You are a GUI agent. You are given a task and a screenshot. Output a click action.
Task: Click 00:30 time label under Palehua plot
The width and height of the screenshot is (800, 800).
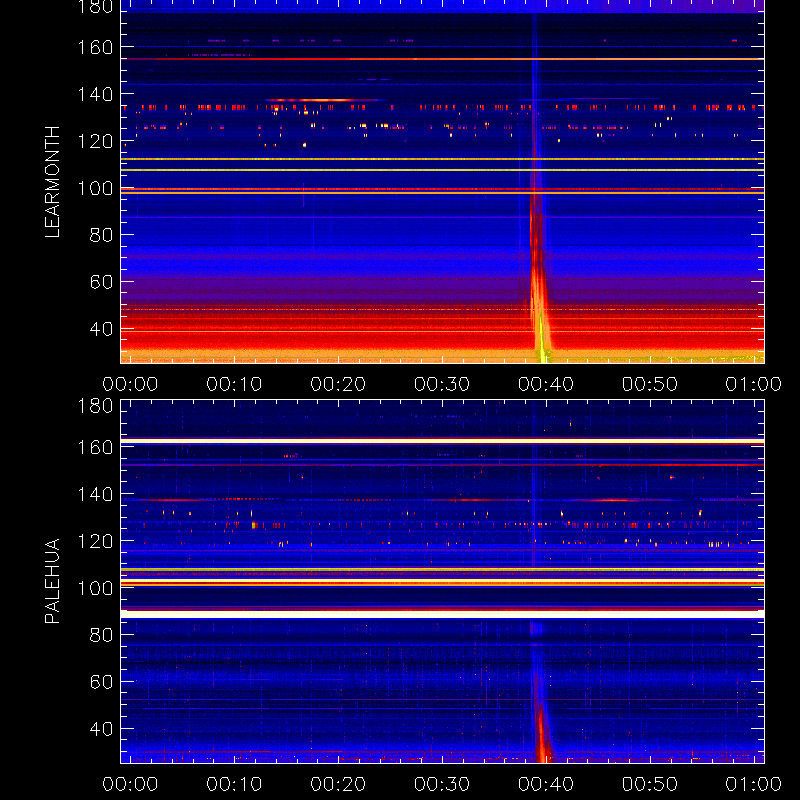(x=442, y=784)
